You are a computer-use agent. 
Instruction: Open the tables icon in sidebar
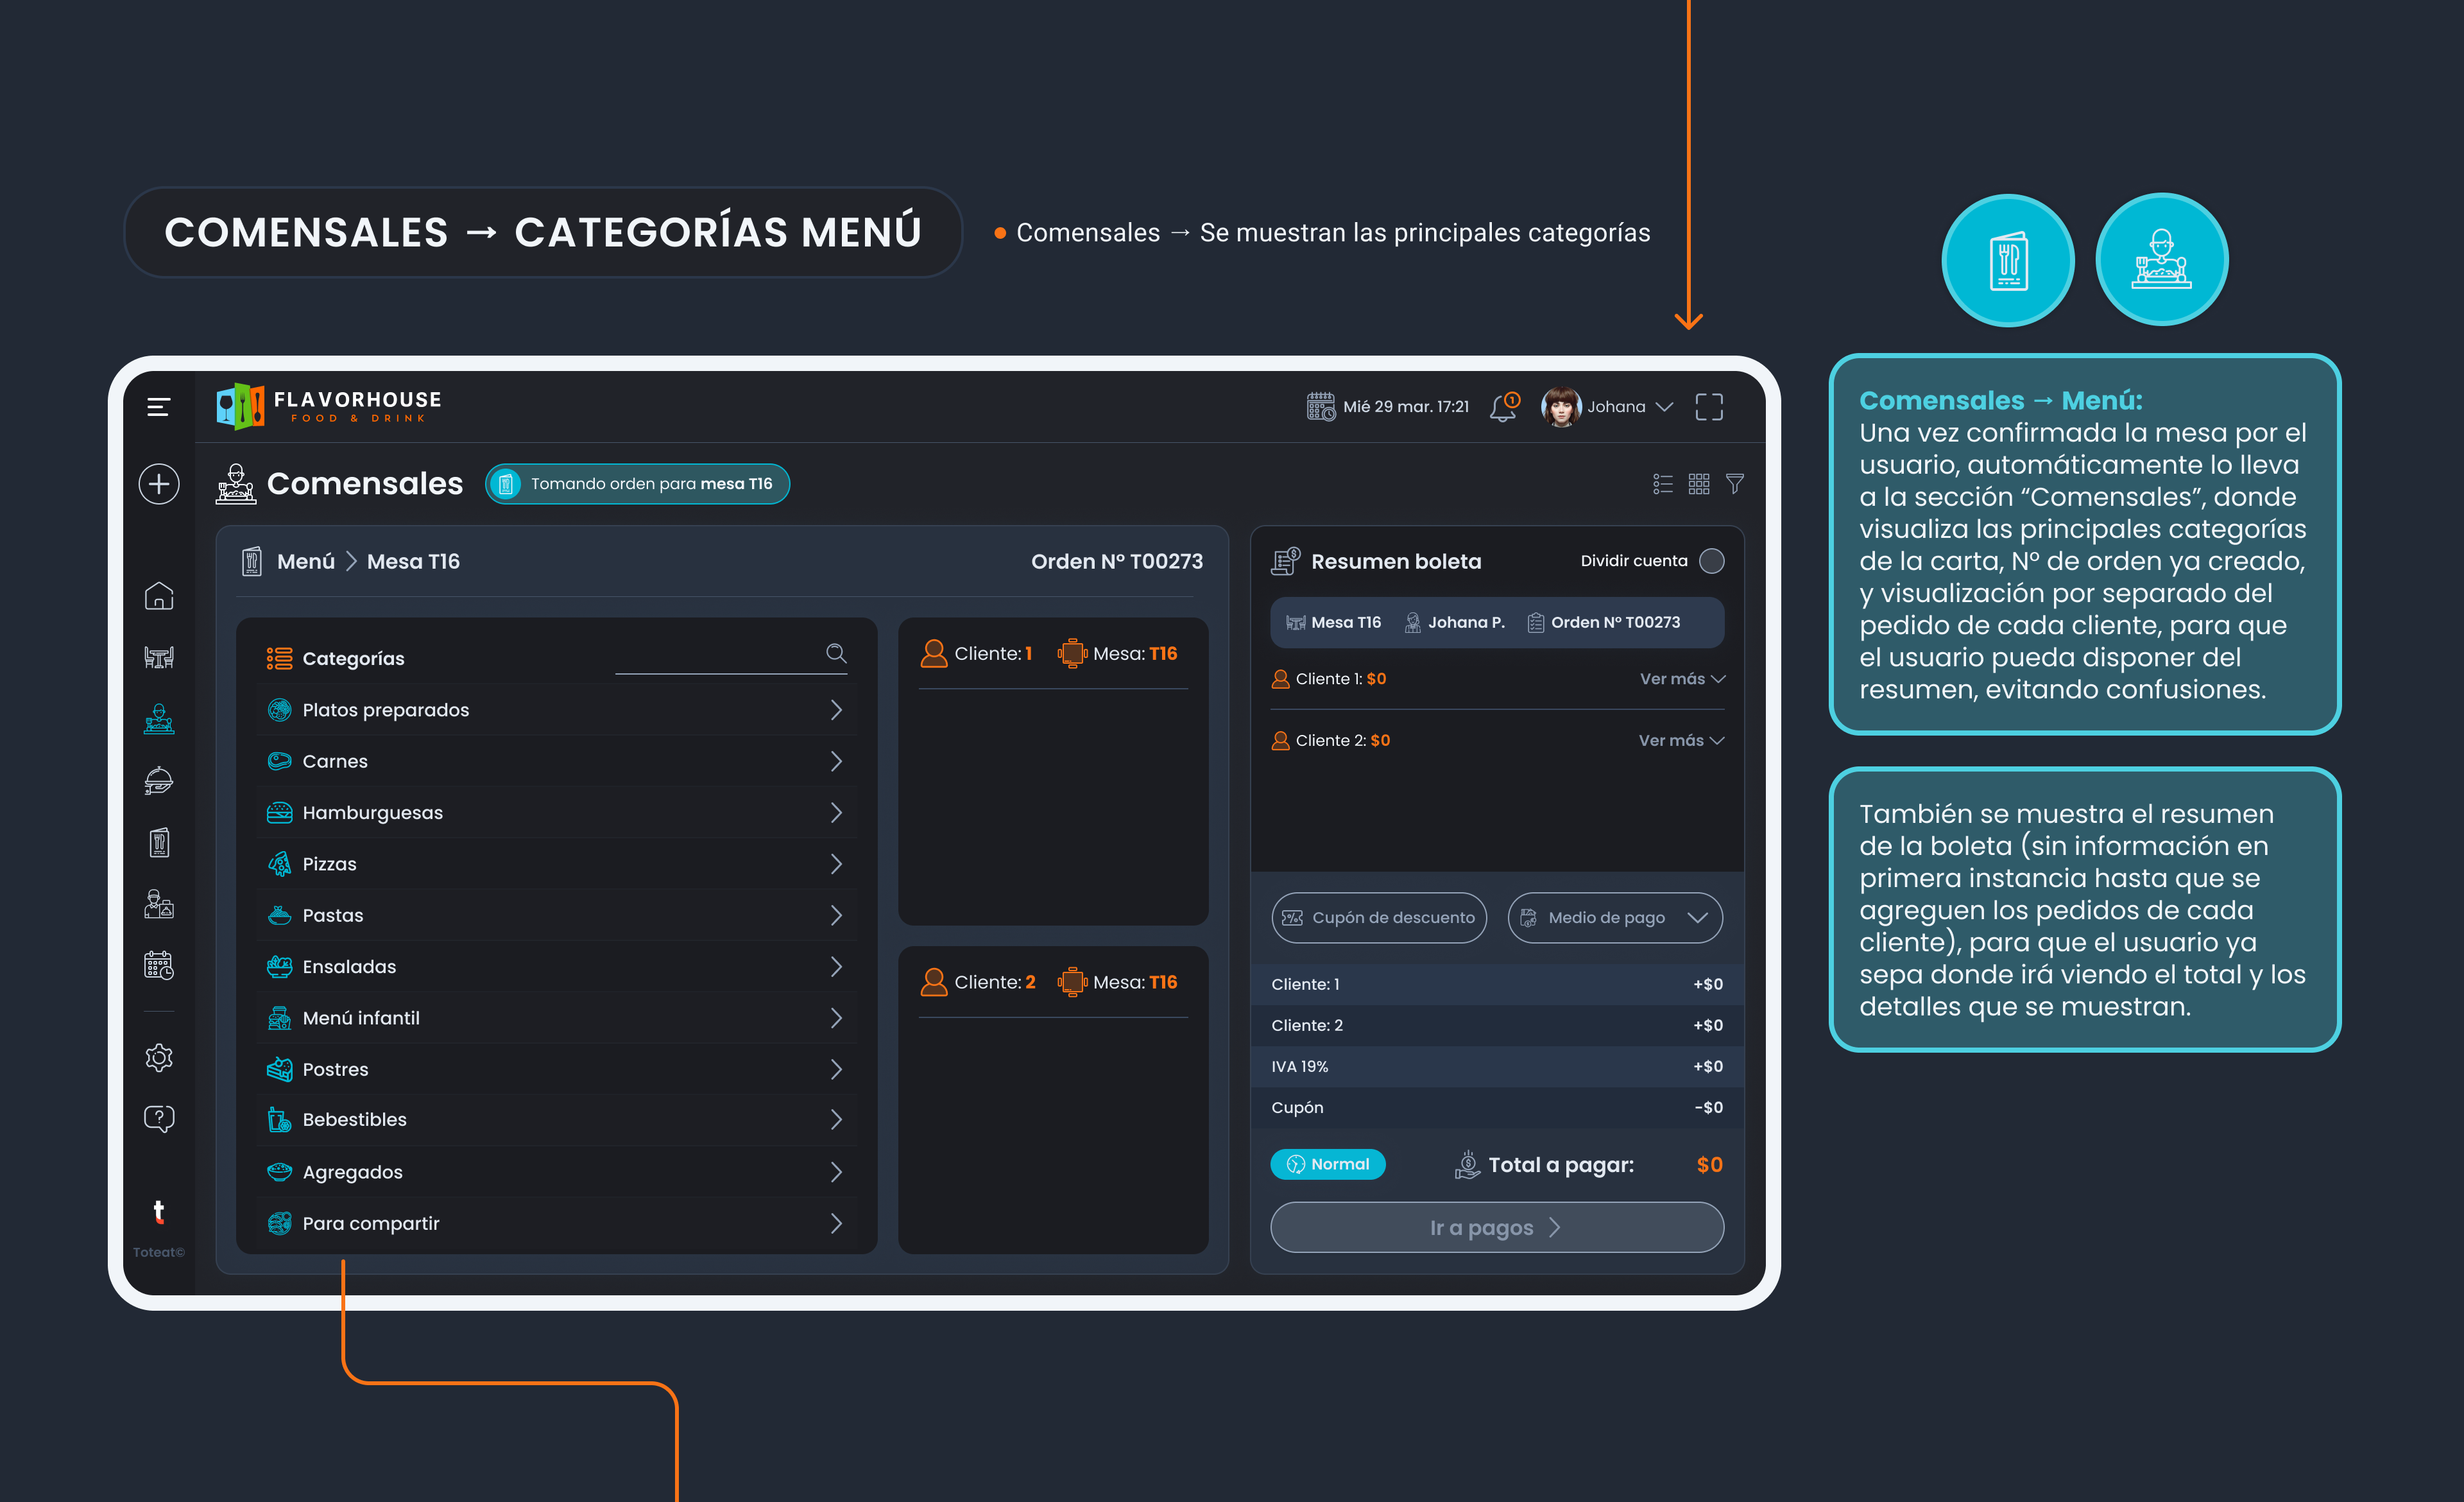pyautogui.click(x=159, y=657)
